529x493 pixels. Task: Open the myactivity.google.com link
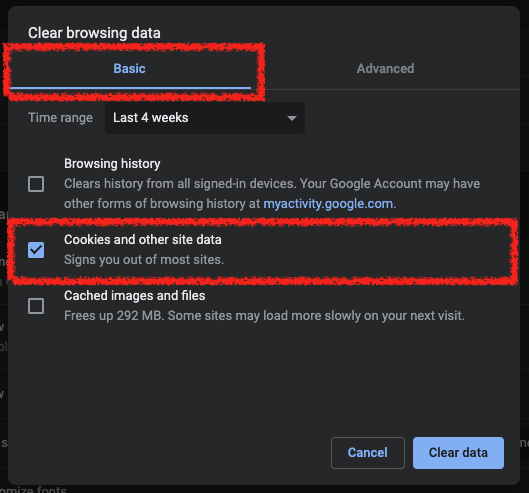(x=328, y=204)
